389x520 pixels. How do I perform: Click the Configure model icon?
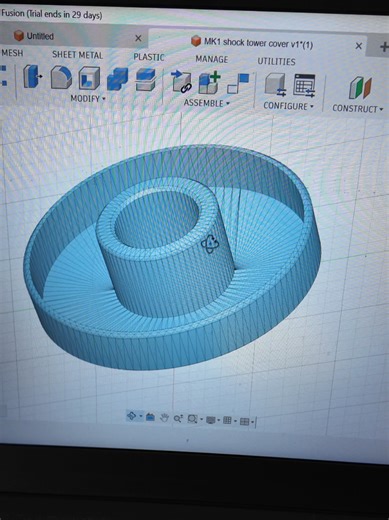(275, 85)
